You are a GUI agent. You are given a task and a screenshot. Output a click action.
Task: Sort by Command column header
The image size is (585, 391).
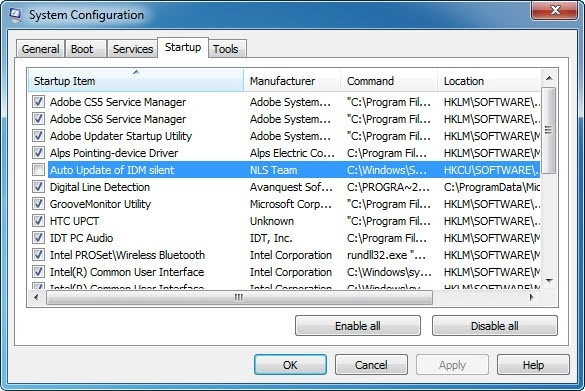point(389,80)
